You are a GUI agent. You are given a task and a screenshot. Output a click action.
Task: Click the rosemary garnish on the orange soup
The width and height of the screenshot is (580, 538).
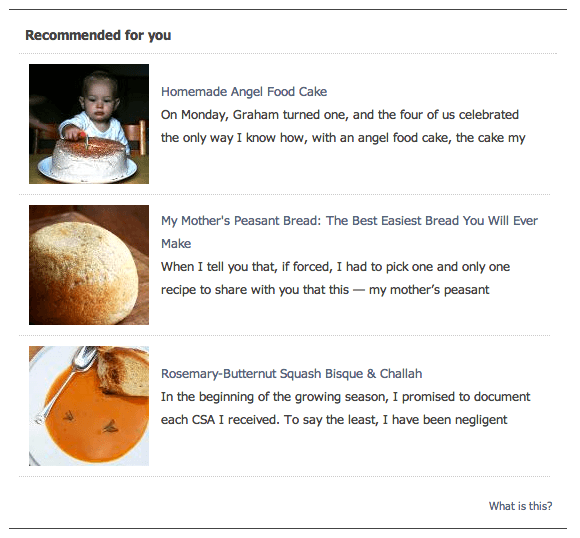111,427
